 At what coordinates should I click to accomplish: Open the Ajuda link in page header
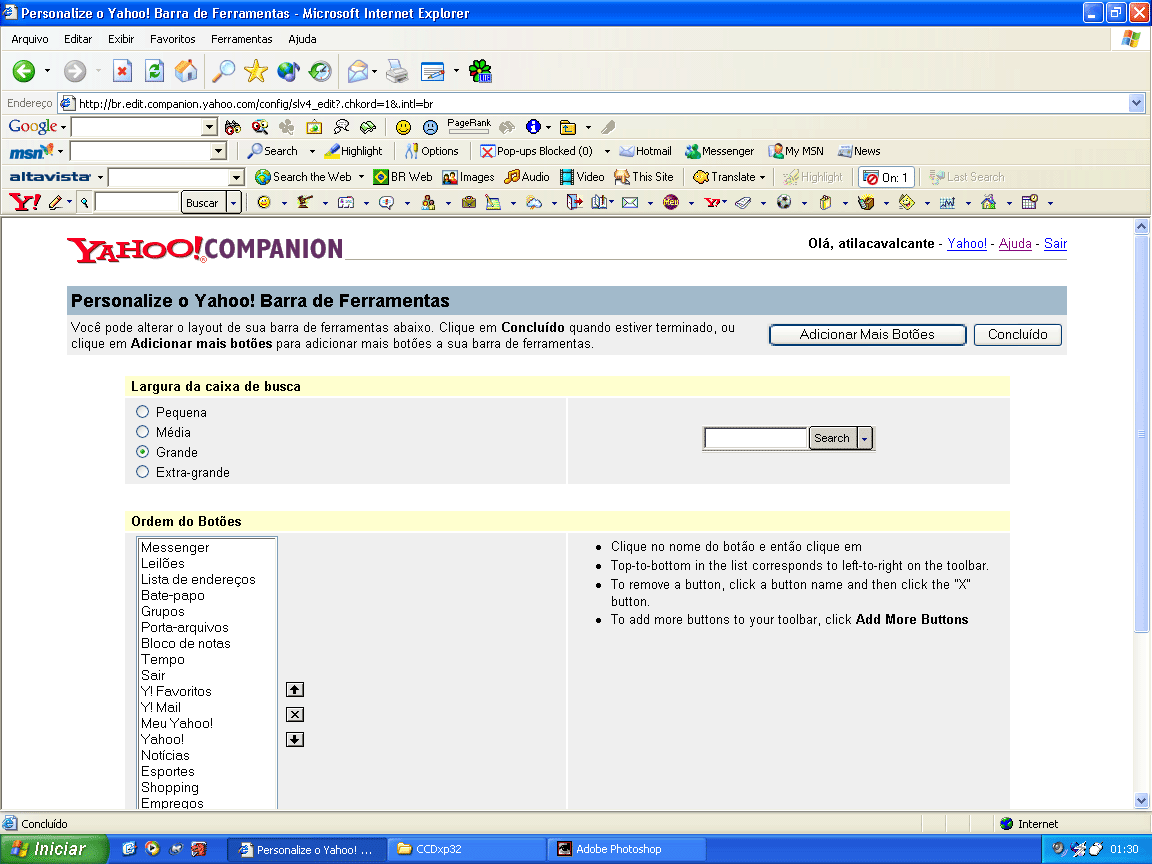coord(1015,244)
